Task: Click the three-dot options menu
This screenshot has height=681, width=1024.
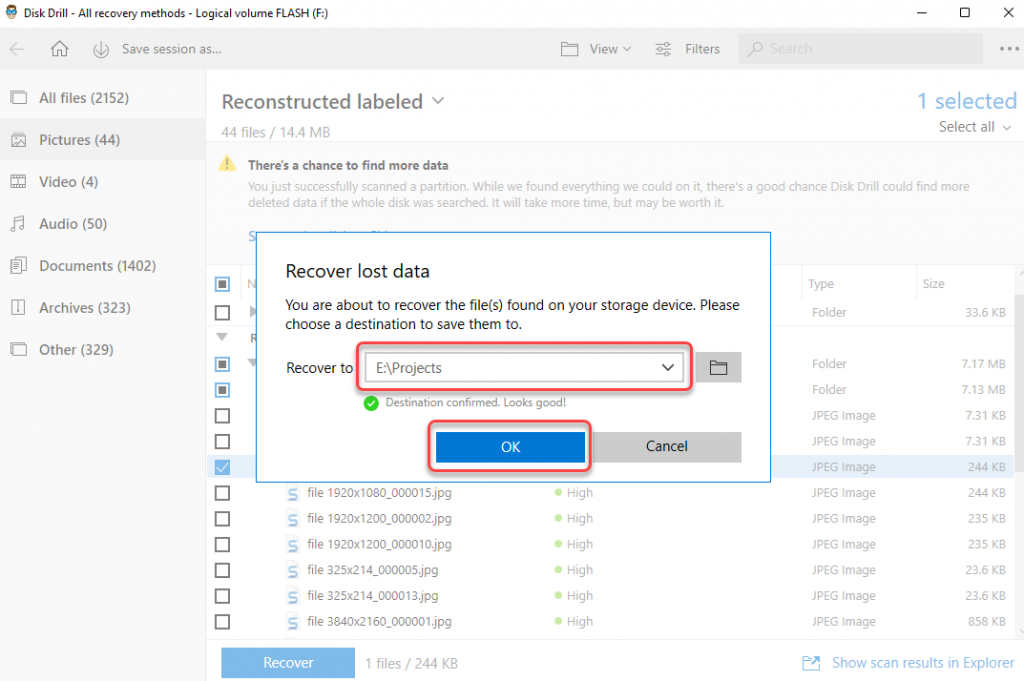Action: (1005, 48)
